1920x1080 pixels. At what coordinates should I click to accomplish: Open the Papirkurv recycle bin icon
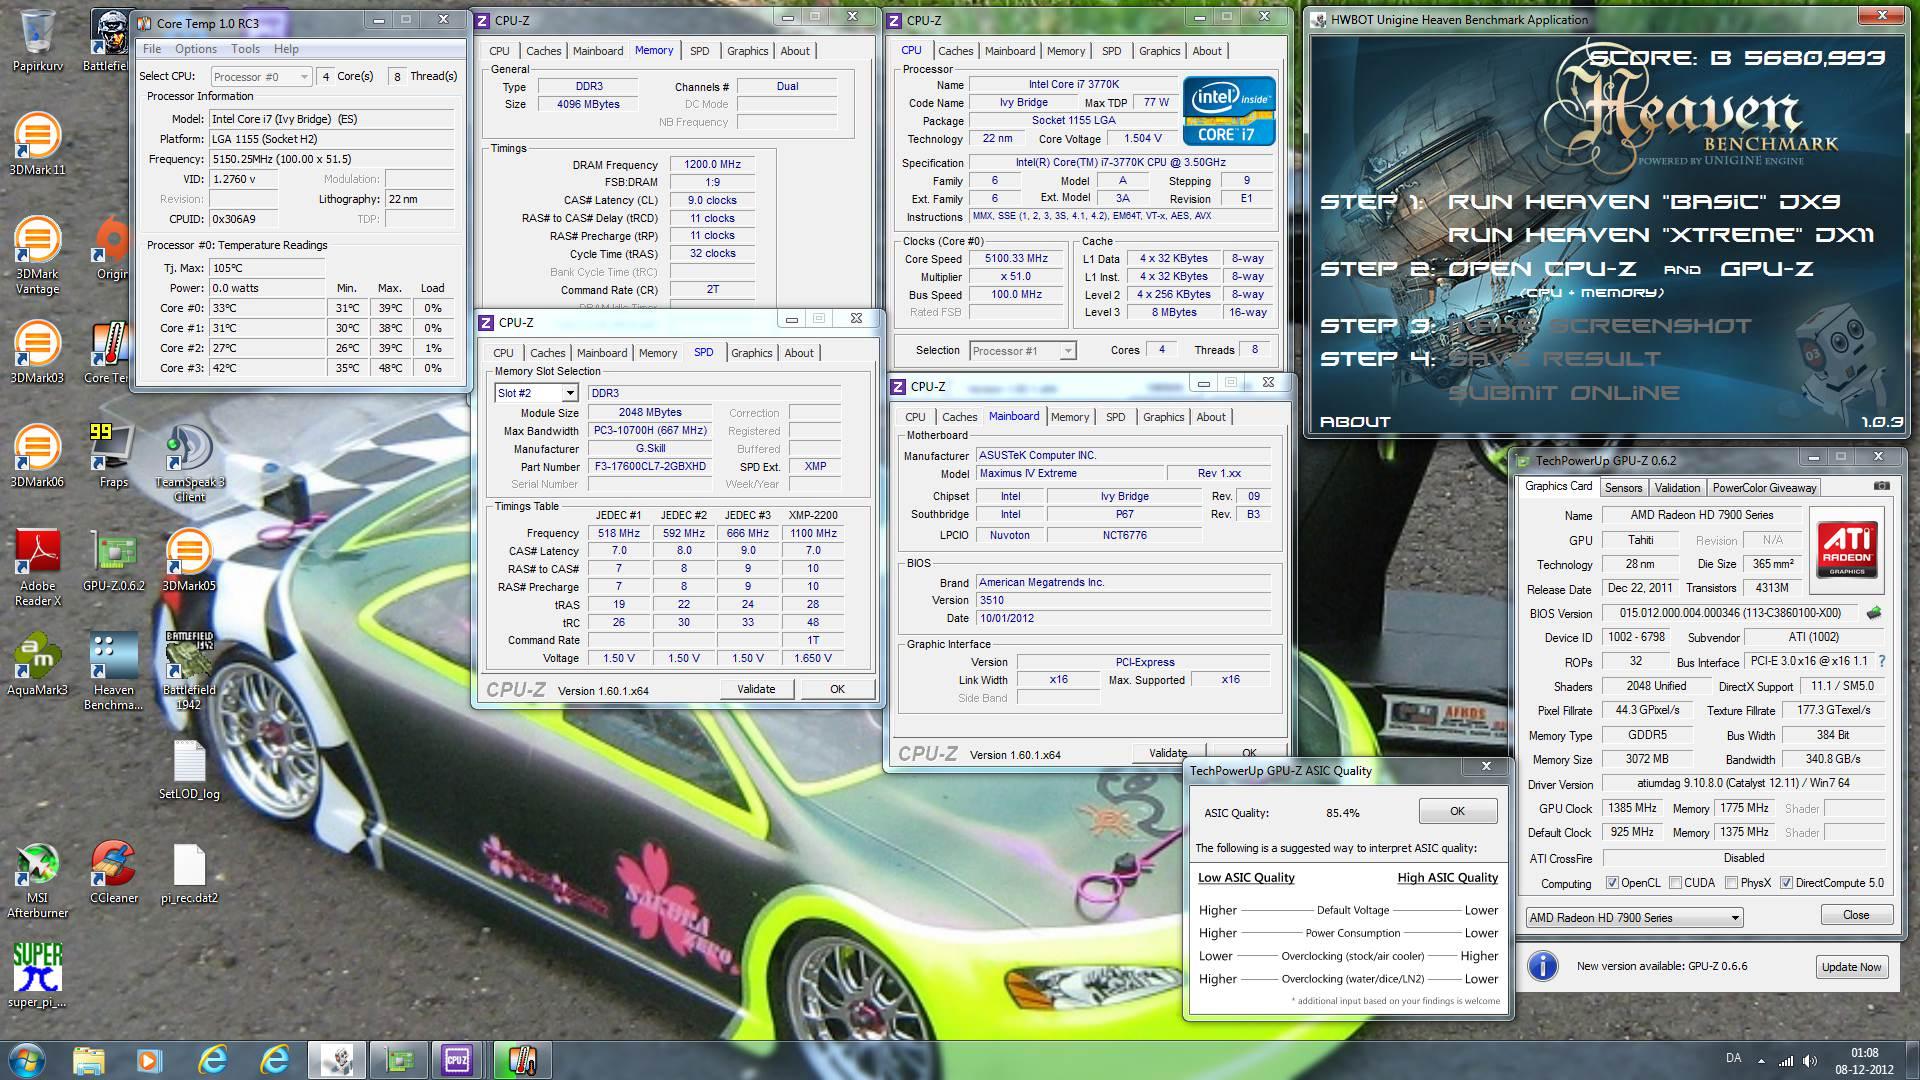37,40
